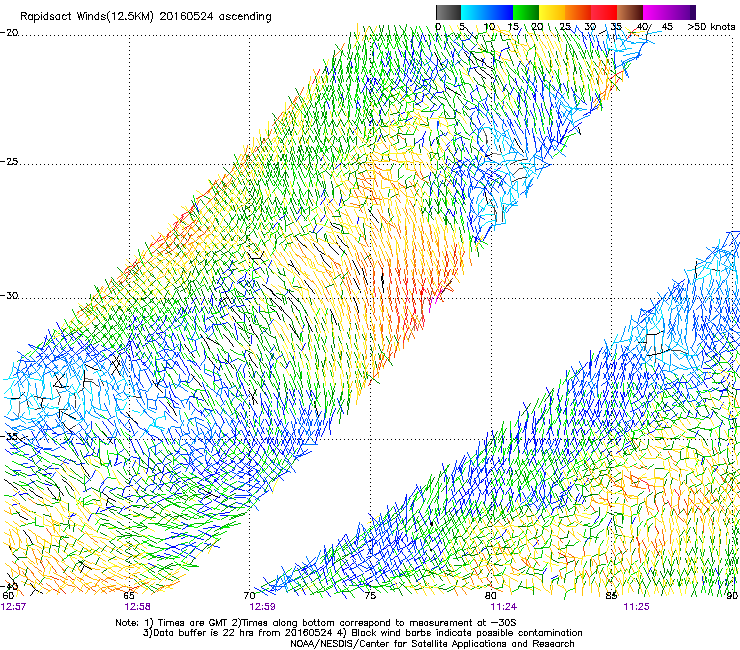The width and height of the screenshot is (740, 650).
Task: Click the longitude label '75'
Action: point(370,596)
